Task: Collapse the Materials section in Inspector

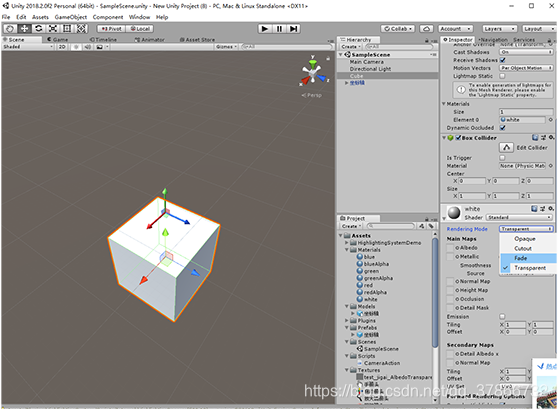Action: tap(444, 104)
